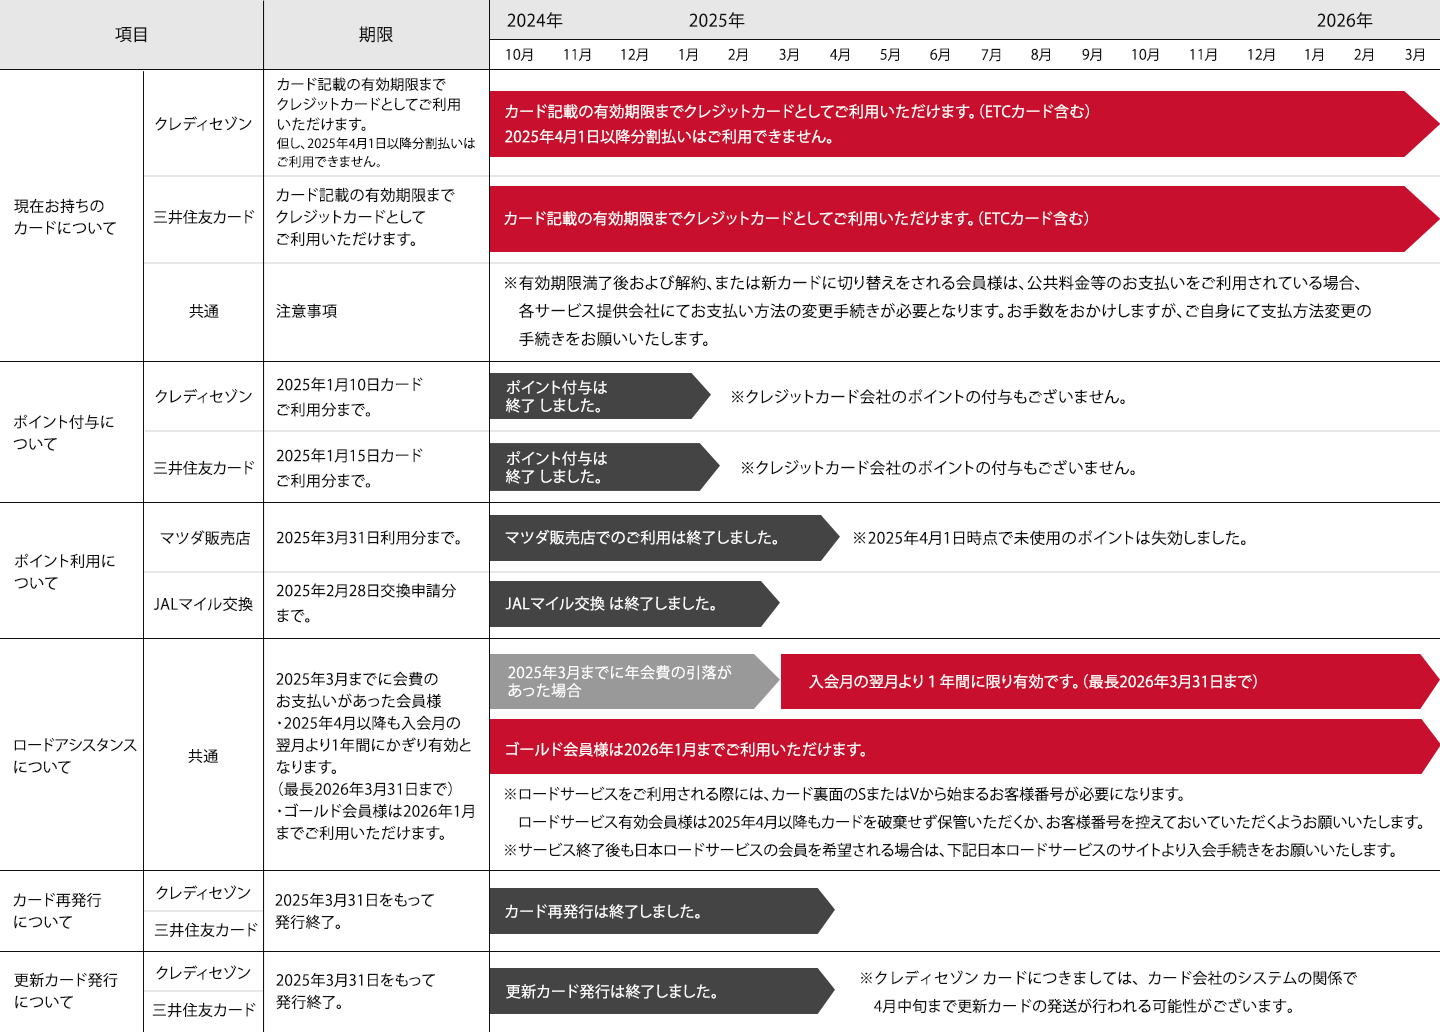Select 'クレディセゾン' in the ポイント付与 section
Screen dimensions: 1440x1032
(x=203, y=397)
